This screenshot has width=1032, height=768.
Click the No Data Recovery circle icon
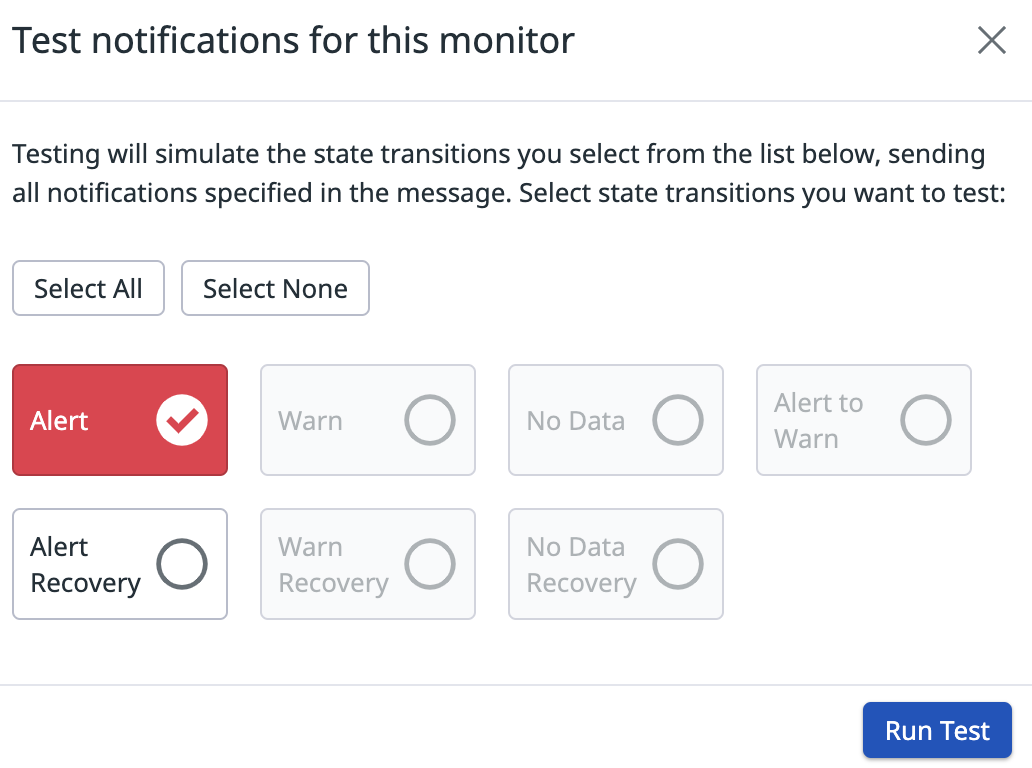point(678,565)
